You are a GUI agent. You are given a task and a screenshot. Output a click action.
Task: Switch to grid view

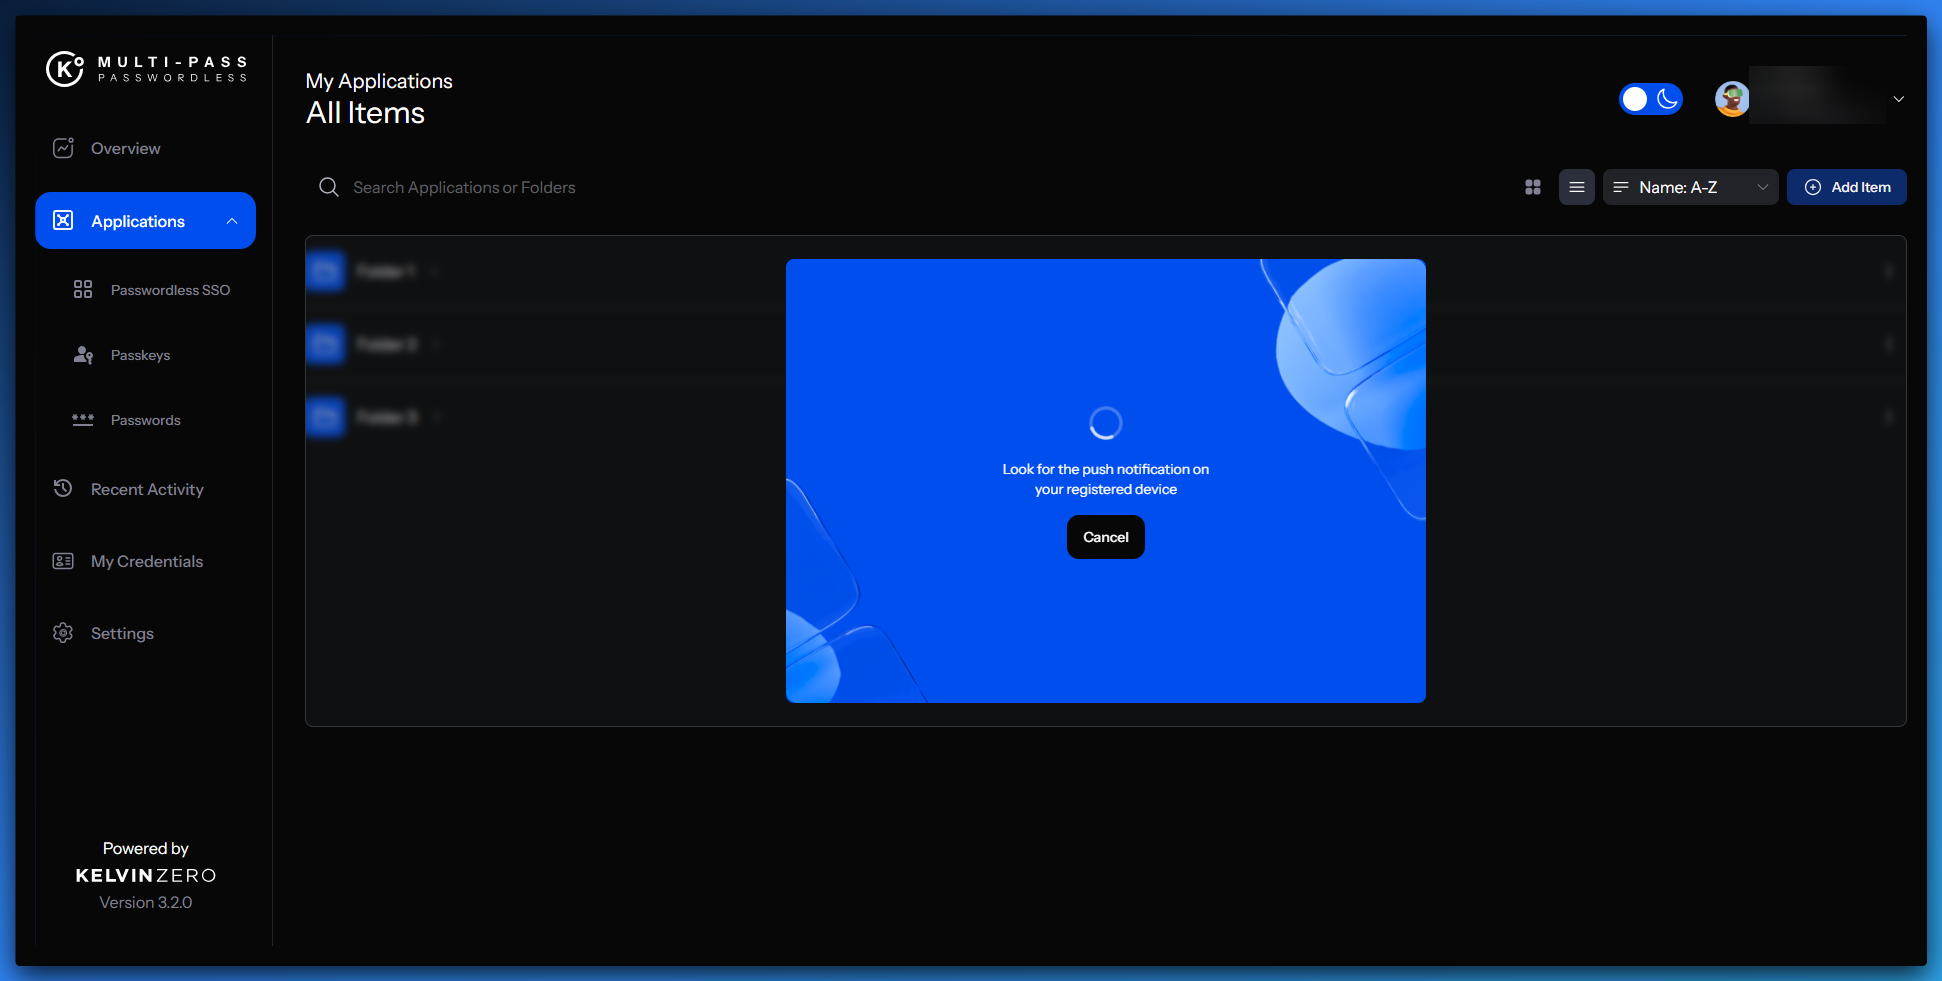click(x=1532, y=187)
